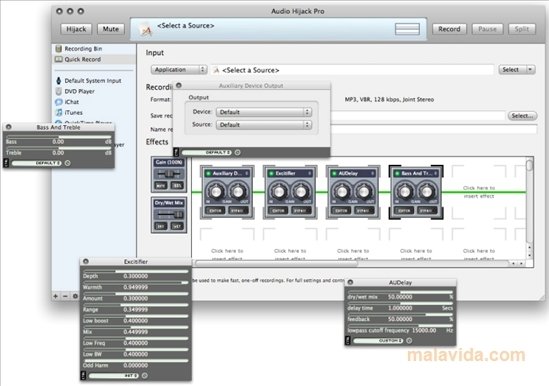Open the Application source type dropdown
This screenshot has width=549, height=386.
(x=179, y=70)
